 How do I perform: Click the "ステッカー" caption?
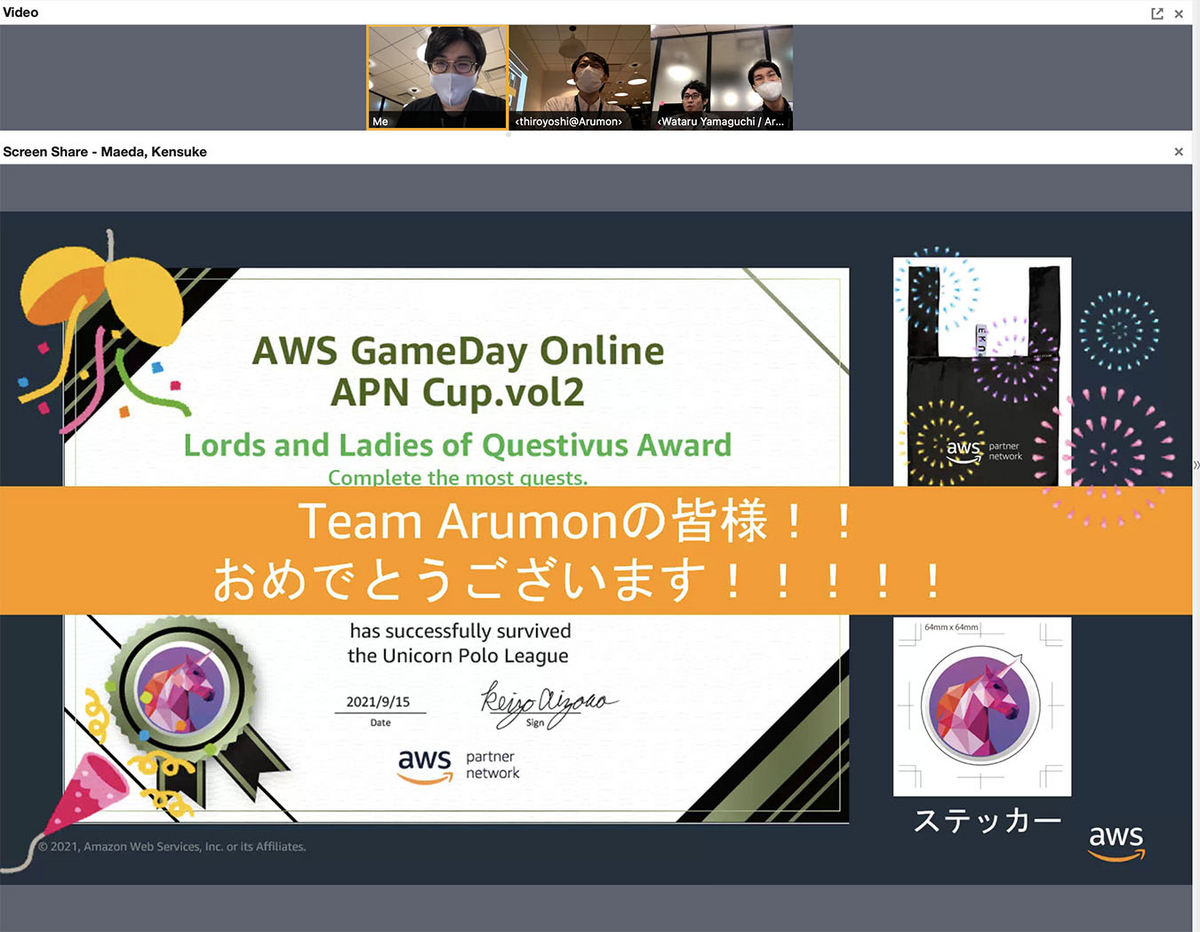pos(987,820)
